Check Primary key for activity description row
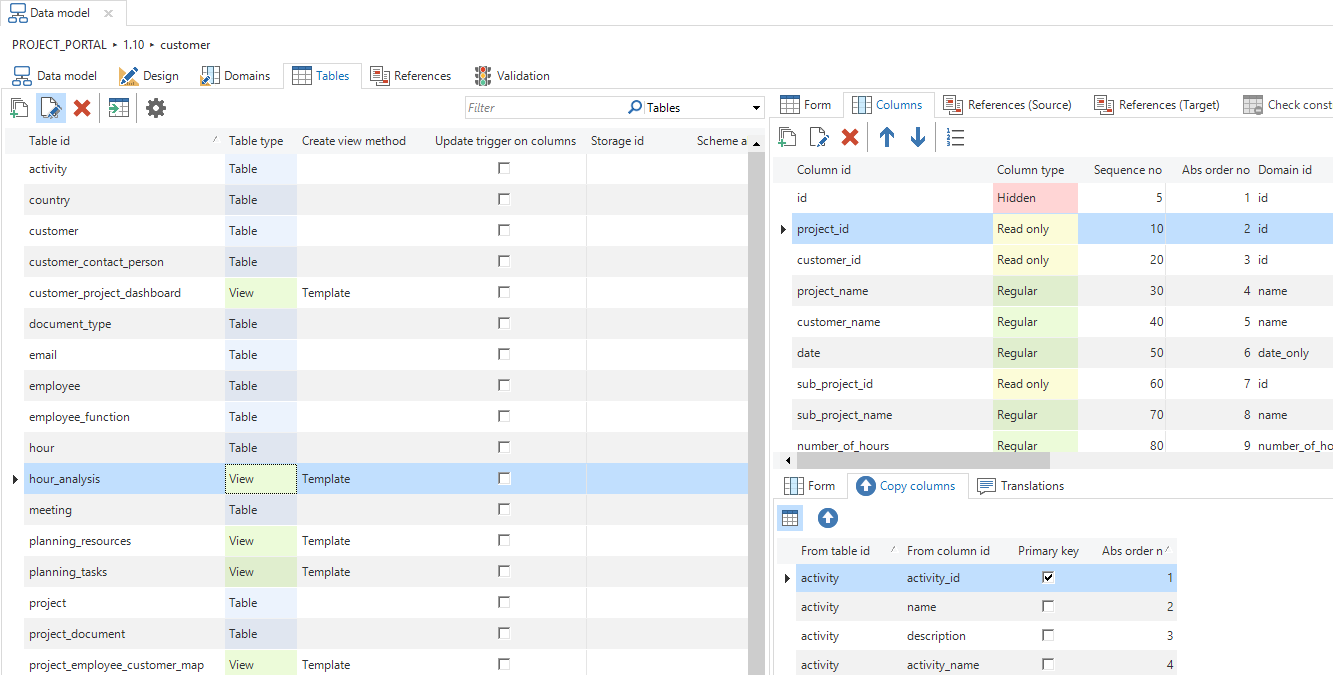This screenshot has height=675, width=1333. (1048, 635)
